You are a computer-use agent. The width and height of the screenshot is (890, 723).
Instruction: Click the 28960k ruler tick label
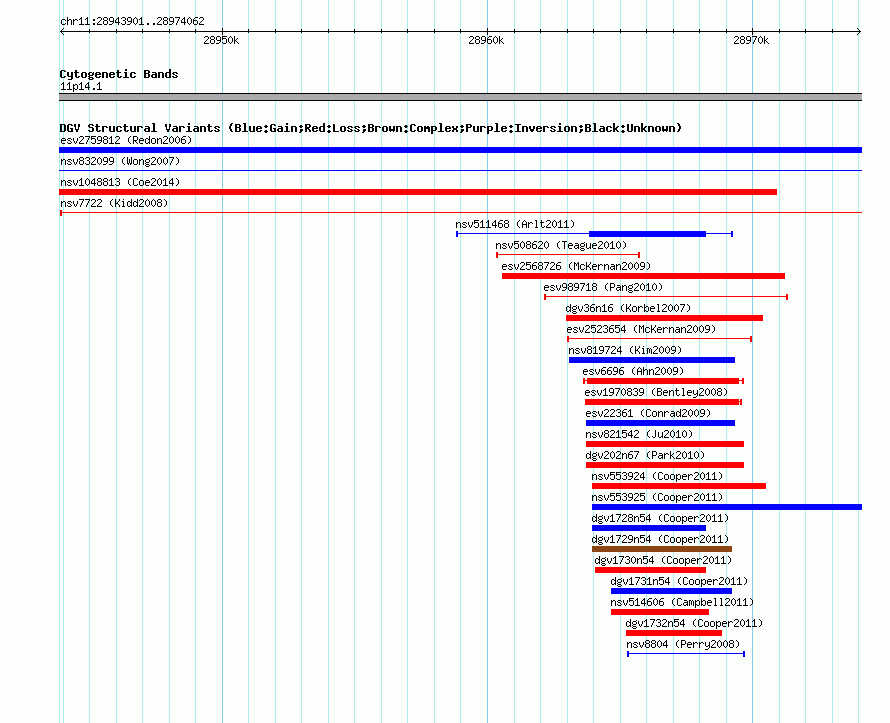[x=486, y=40]
